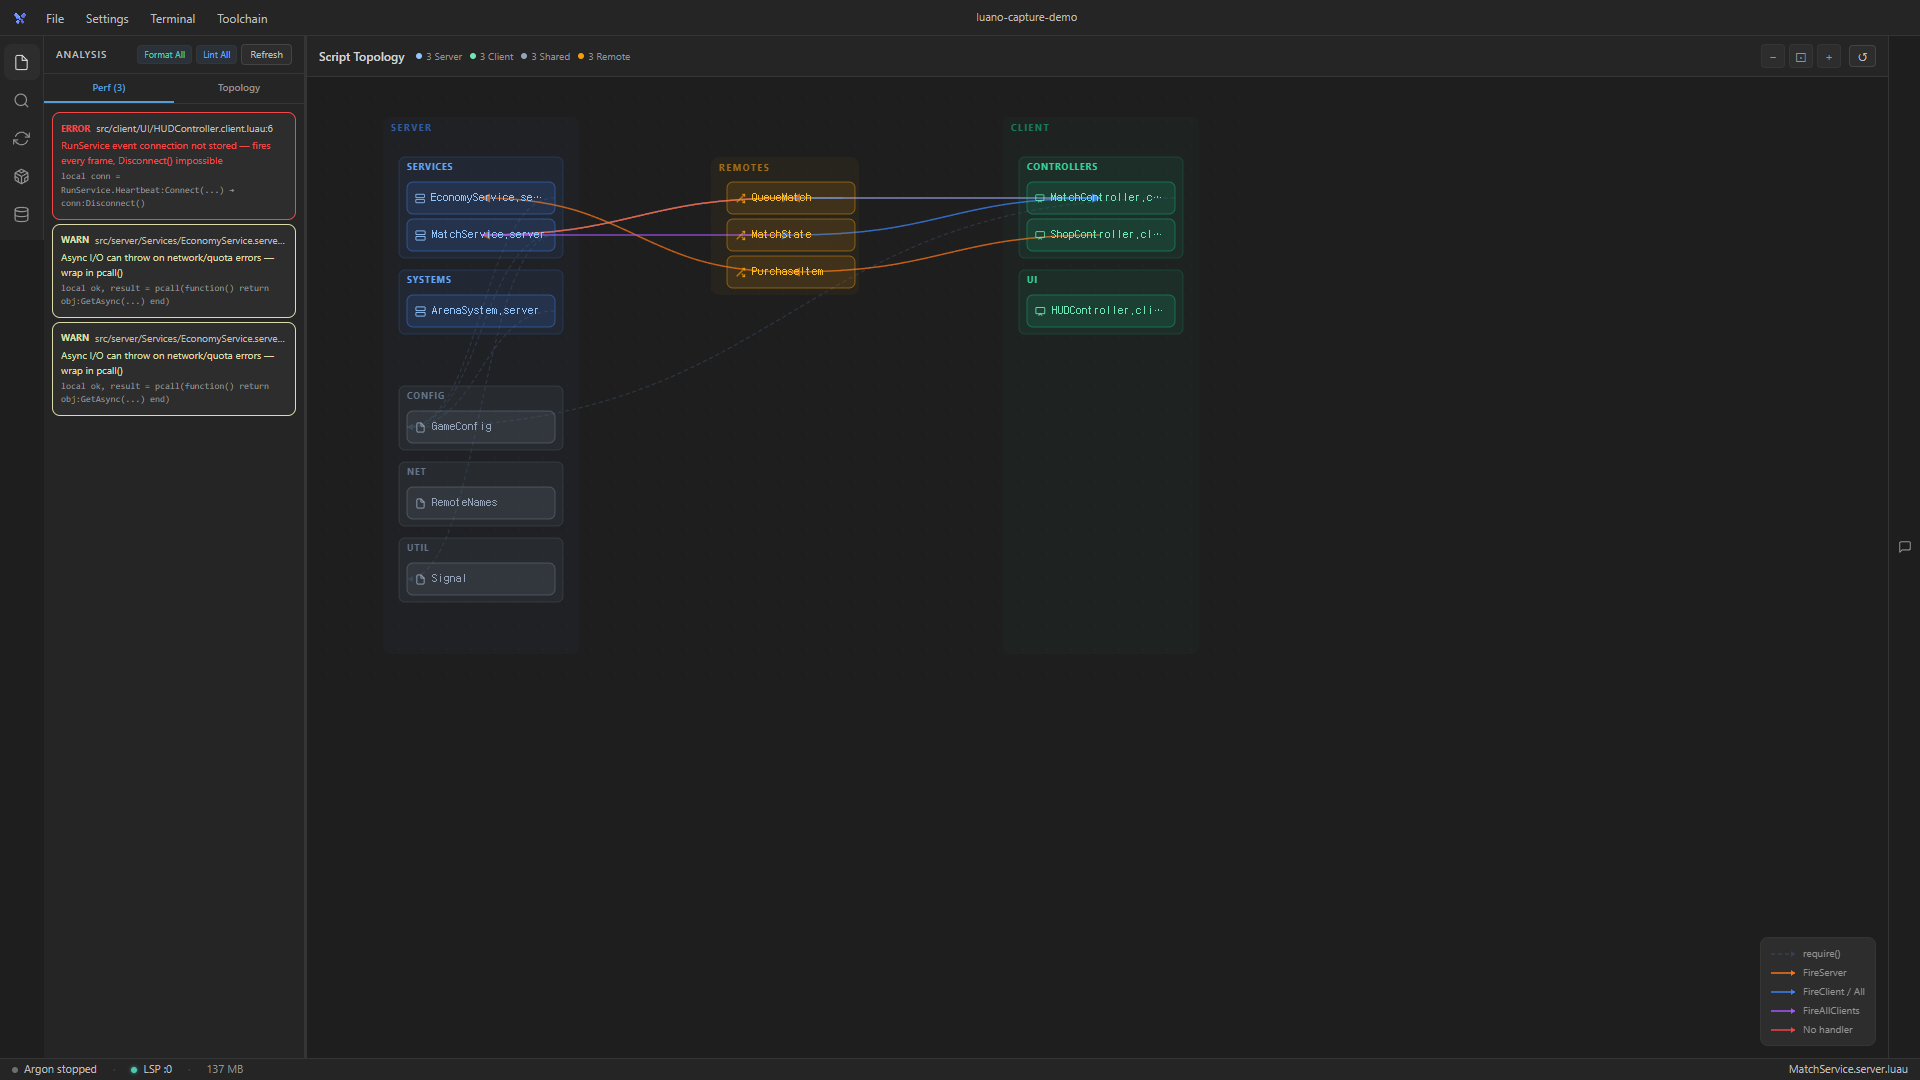Click the 137 MB memory status
Viewport: 1920px width, 1080px height.
[x=225, y=1070]
